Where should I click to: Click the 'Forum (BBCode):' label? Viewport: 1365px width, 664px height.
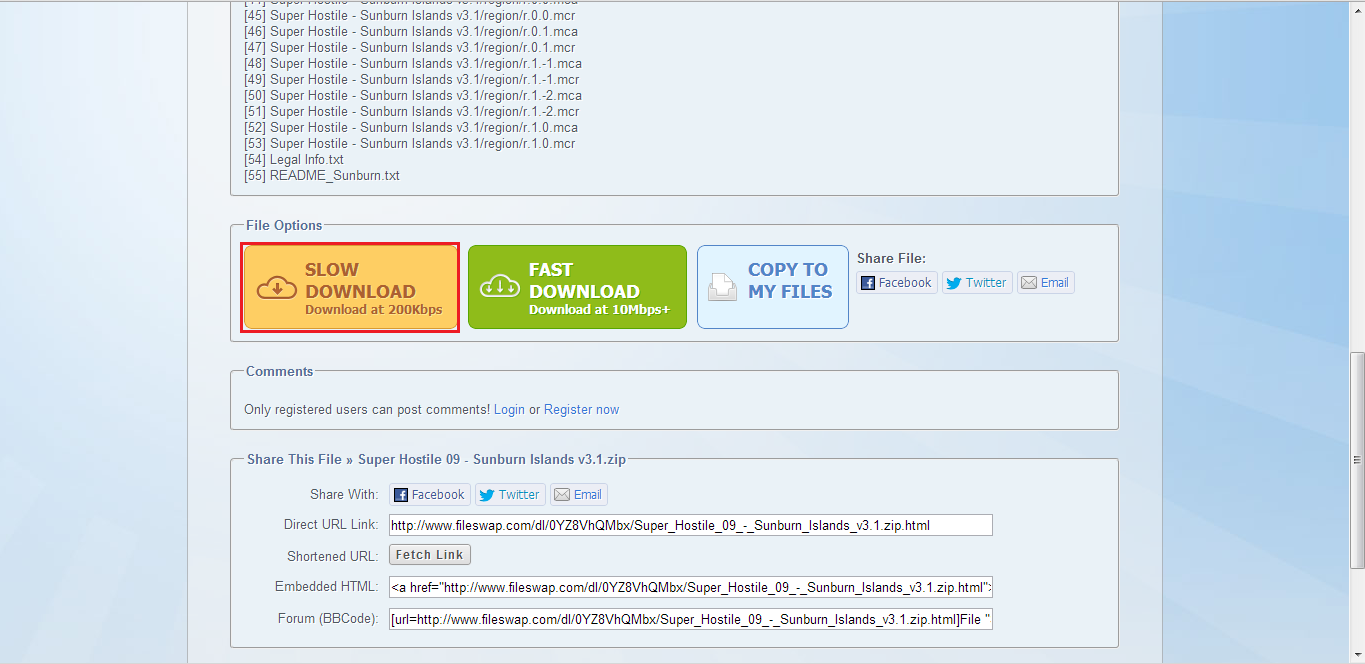(x=328, y=619)
